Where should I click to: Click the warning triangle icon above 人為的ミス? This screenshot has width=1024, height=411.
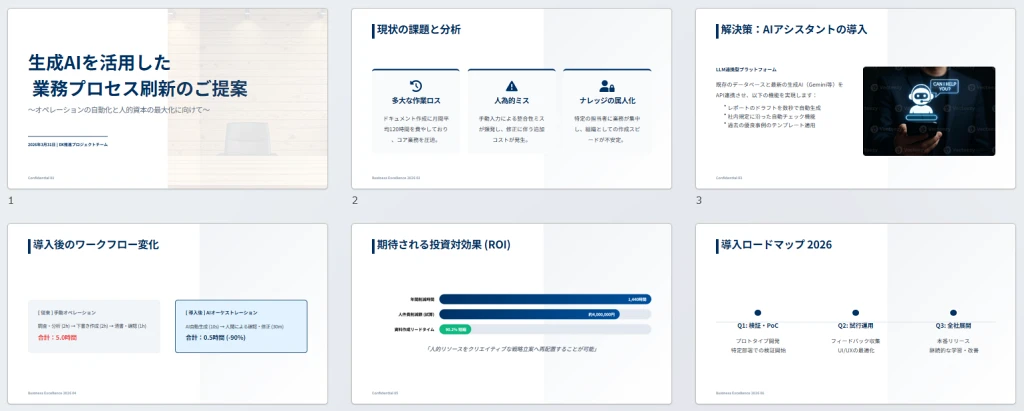(x=511, y=86)
